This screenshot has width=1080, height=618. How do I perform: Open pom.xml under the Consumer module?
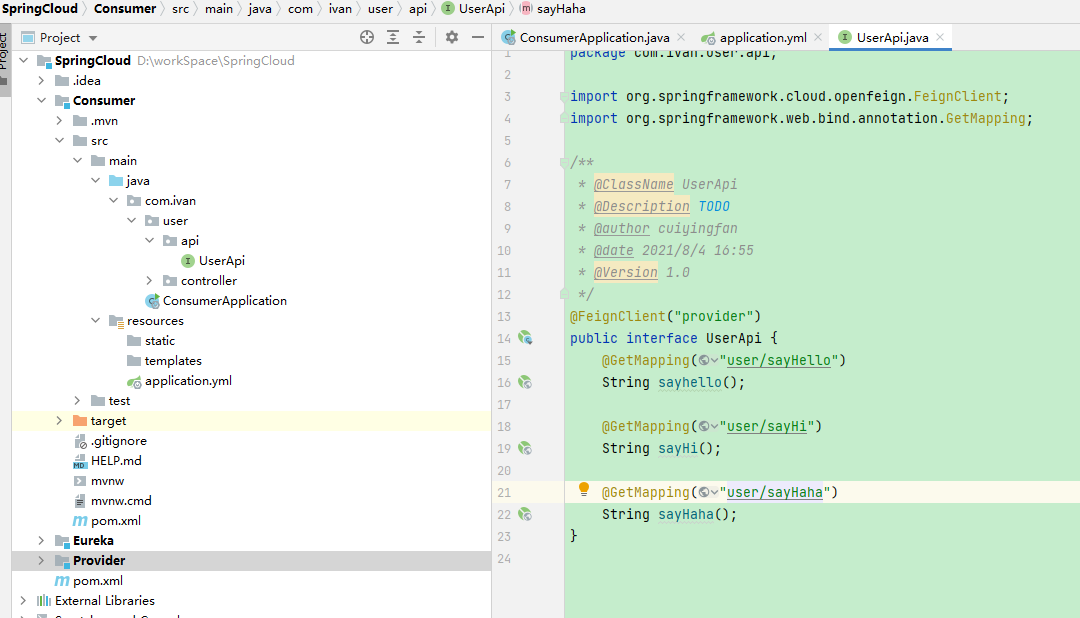[115, 521]
